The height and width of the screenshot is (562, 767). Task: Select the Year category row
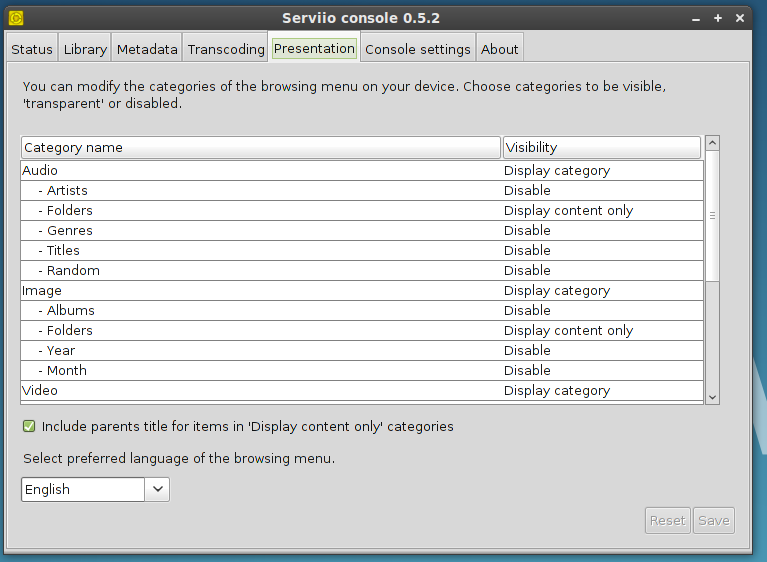[362, 351]
